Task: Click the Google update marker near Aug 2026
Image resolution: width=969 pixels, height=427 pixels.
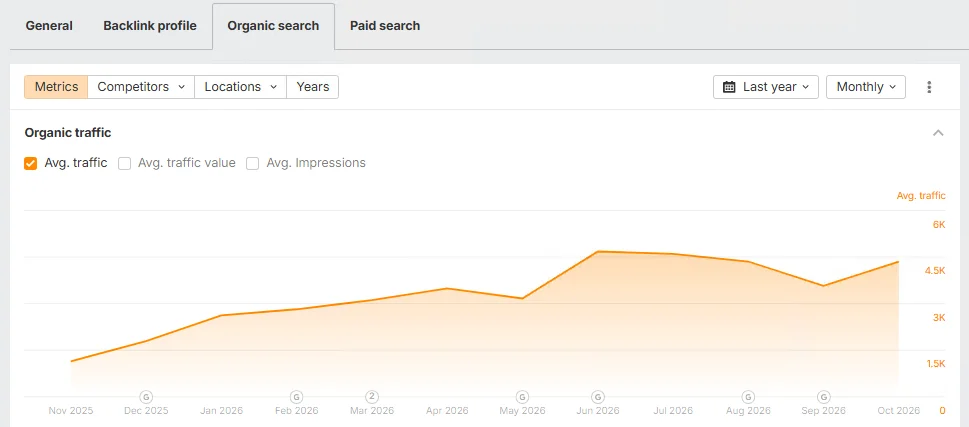Action: tap(748, 397)
